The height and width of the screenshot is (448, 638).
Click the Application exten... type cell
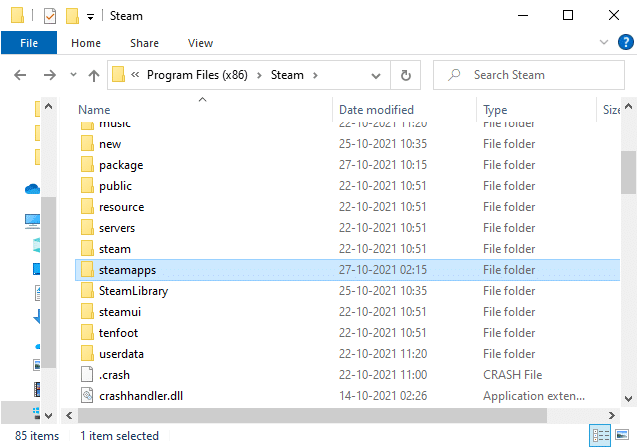coord(534,396)
